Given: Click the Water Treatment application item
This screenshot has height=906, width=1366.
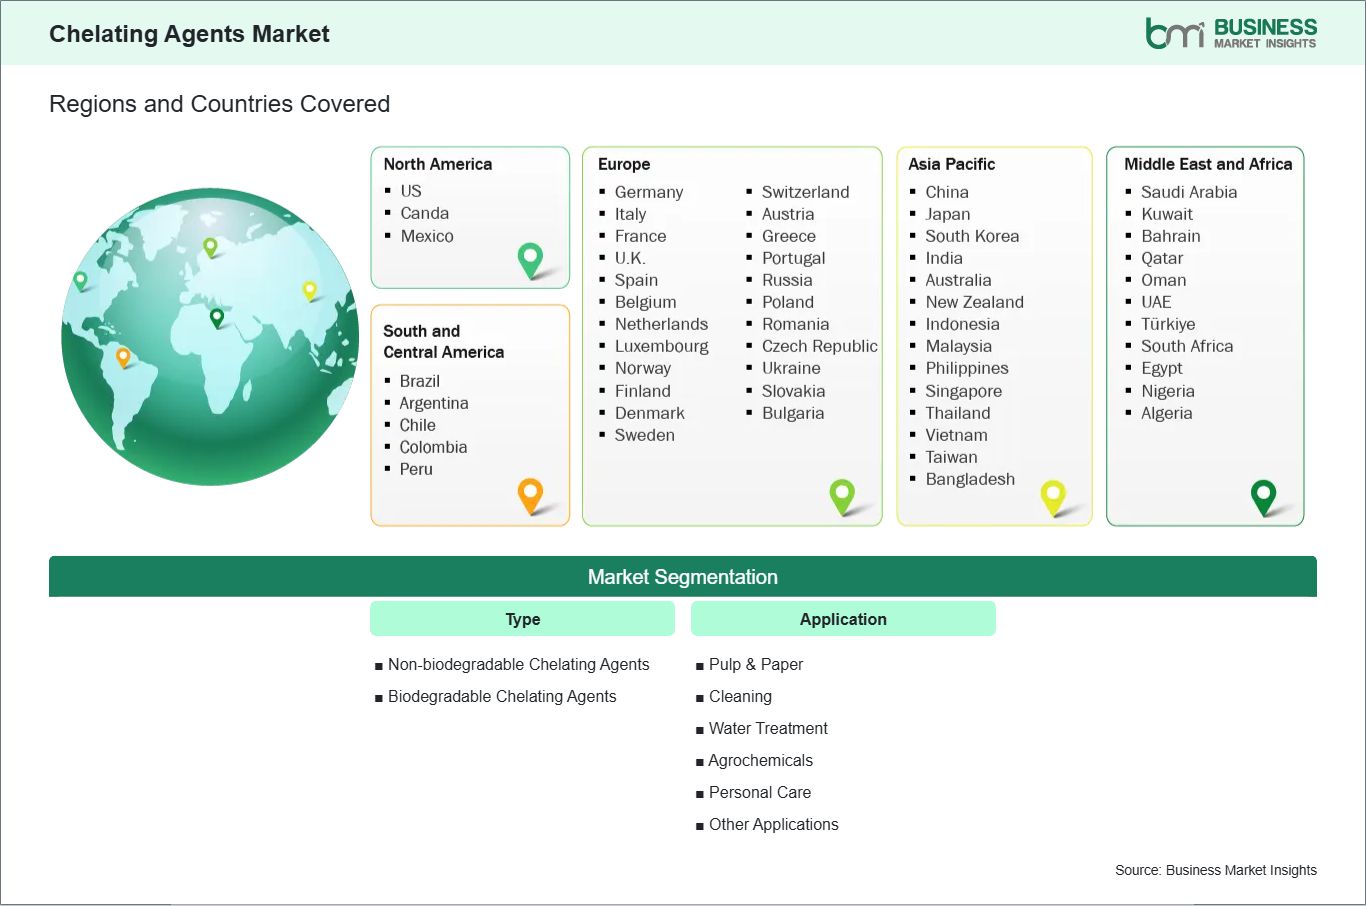Looking at the screenshot, I should point(768,728).
